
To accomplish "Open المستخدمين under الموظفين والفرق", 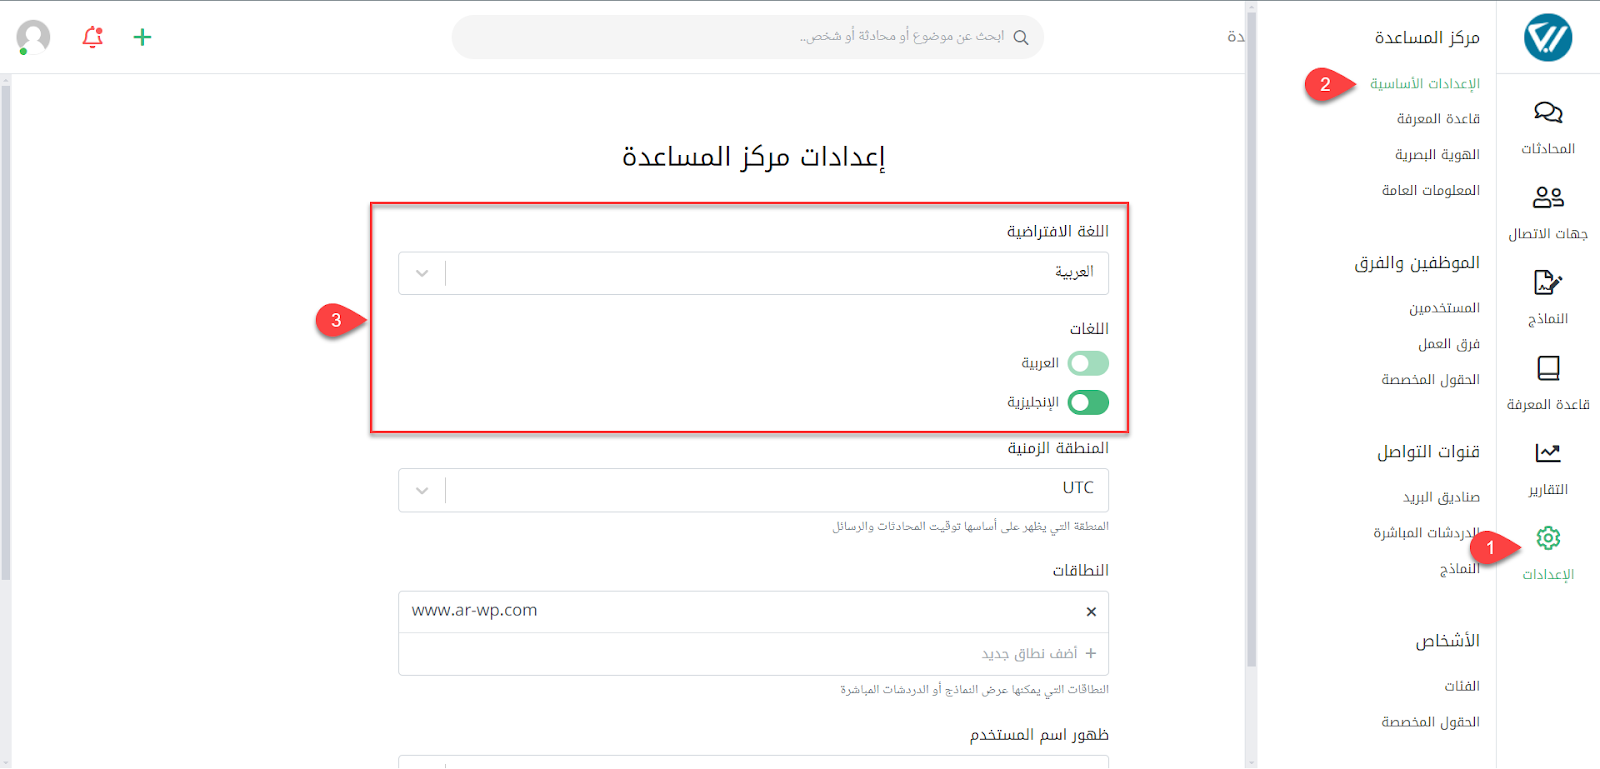I will (1445, 308).
